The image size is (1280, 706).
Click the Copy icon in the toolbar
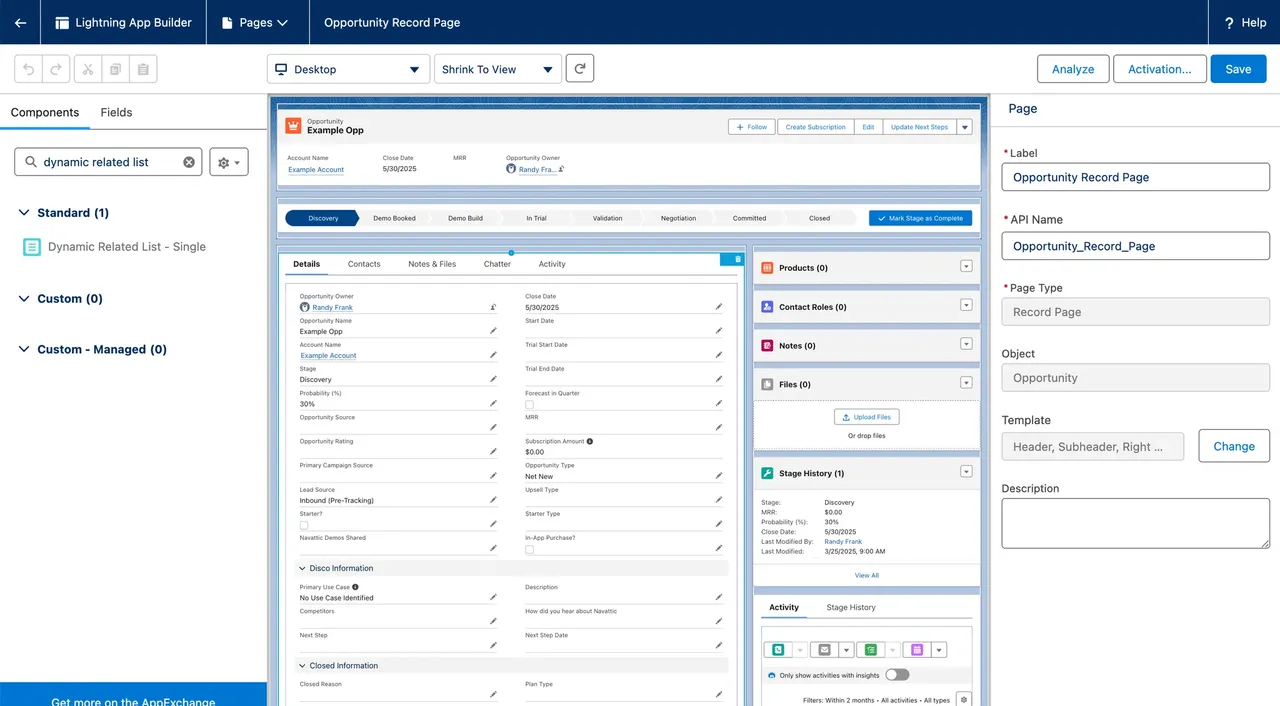click(115, 69)
